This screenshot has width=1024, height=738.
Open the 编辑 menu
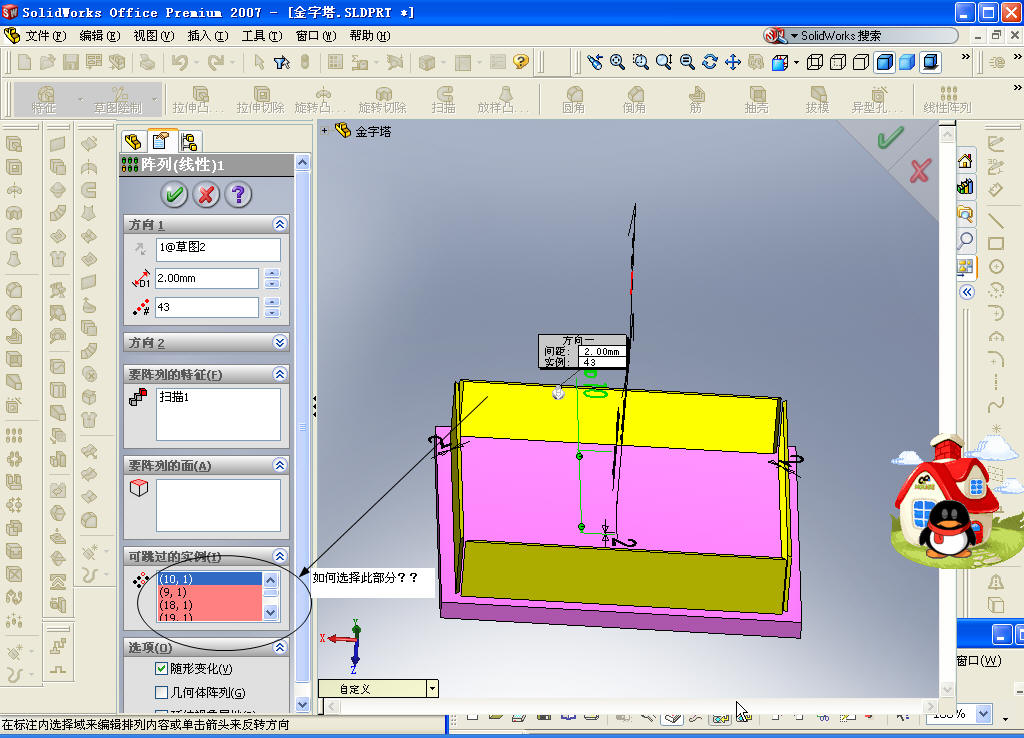[99, 35]
